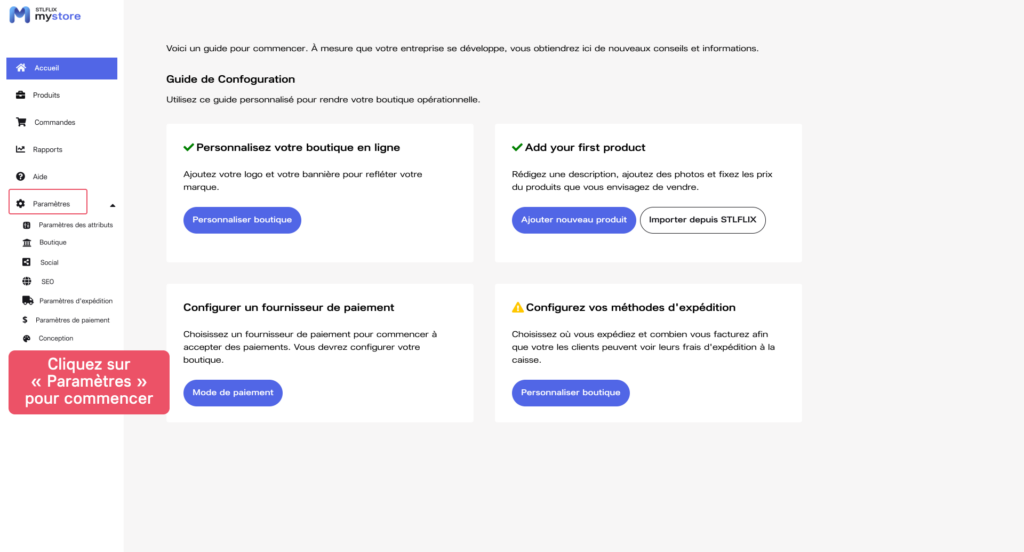1024x552 pixels.
Task: Click Personnaliser boutique under shipping methods
Action: (570, 393)
